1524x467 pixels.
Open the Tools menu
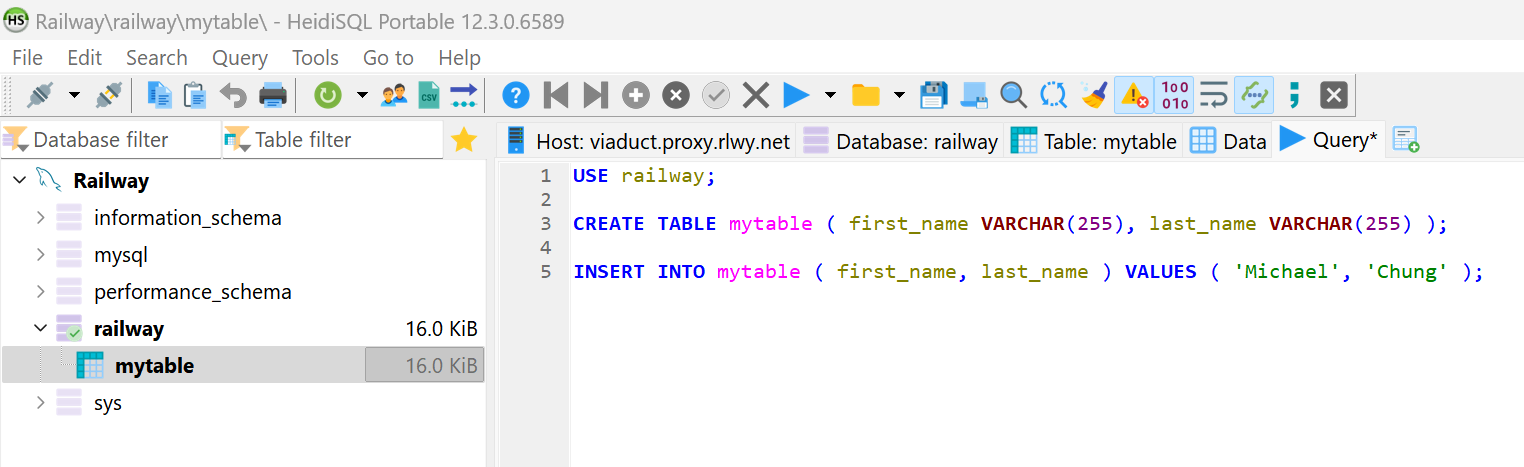[315, 58]
